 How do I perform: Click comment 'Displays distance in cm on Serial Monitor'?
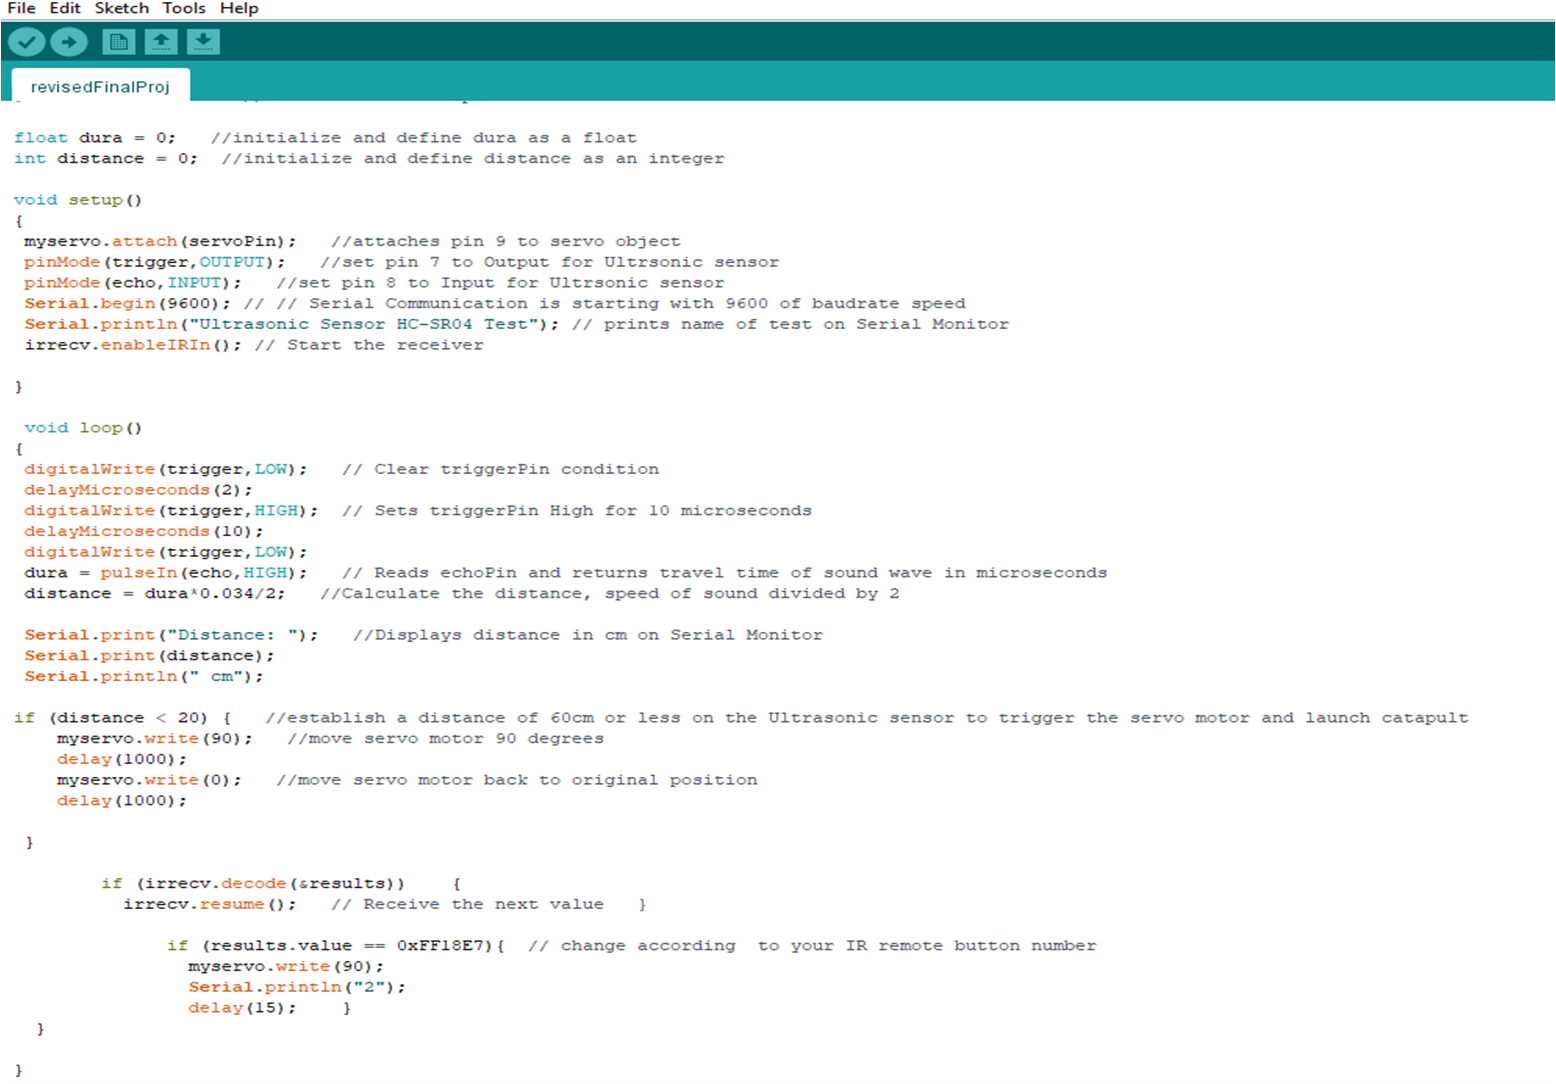pos(588,635)
